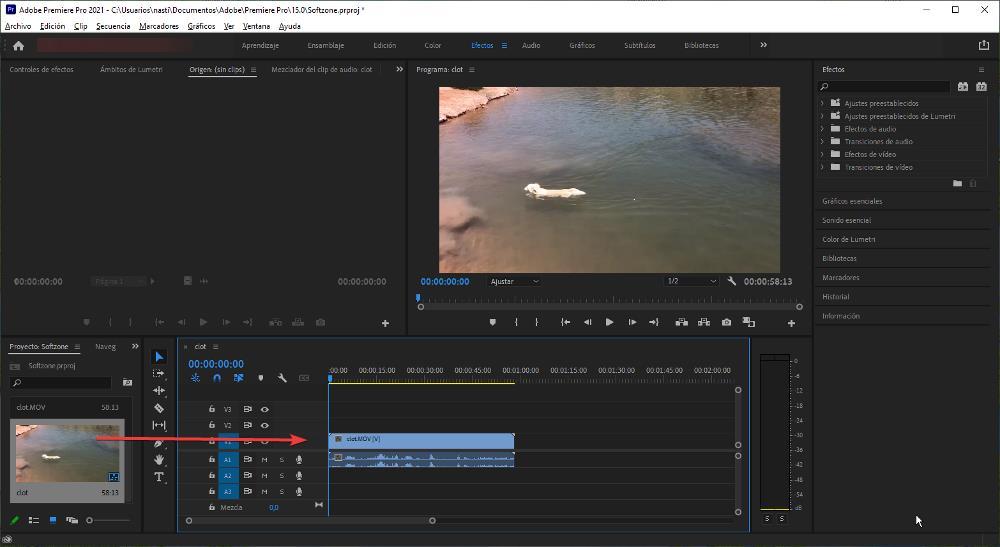This screenshot has width=1000, height=547.
Task: Open the Source monitor button editor plus
Action: [x=385, y=323]
